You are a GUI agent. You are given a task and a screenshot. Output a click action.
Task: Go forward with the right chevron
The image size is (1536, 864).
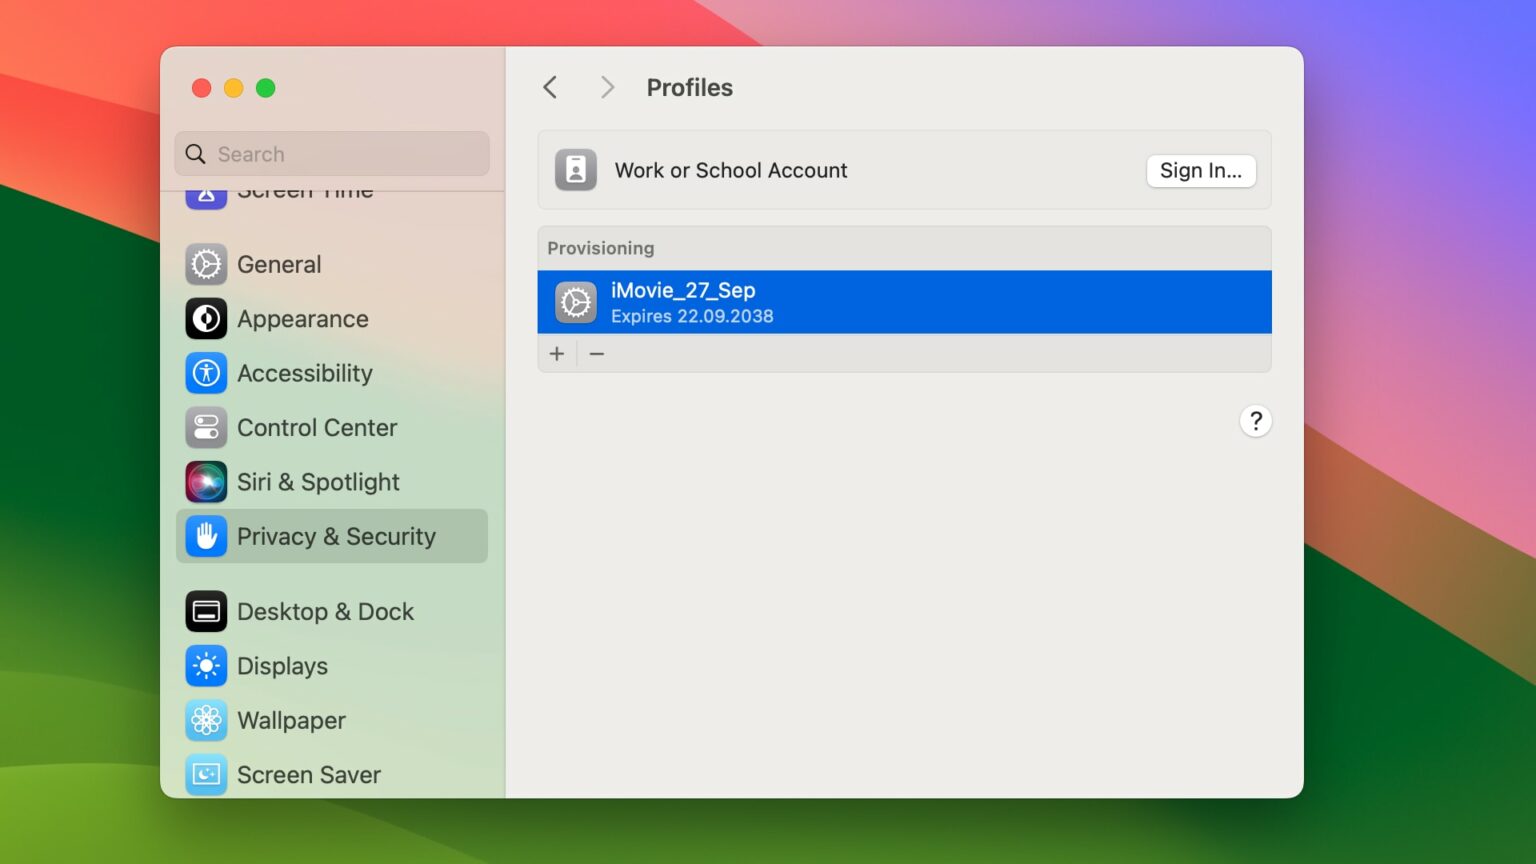[x=607, y=88]
